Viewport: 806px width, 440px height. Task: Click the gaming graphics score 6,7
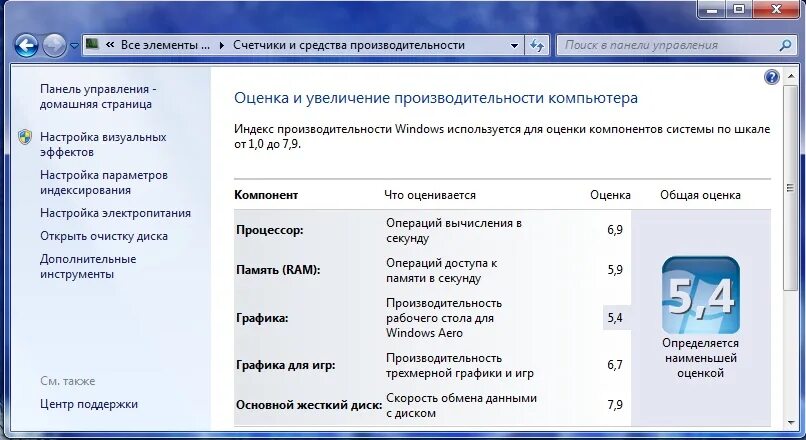(x=615, y=365)
